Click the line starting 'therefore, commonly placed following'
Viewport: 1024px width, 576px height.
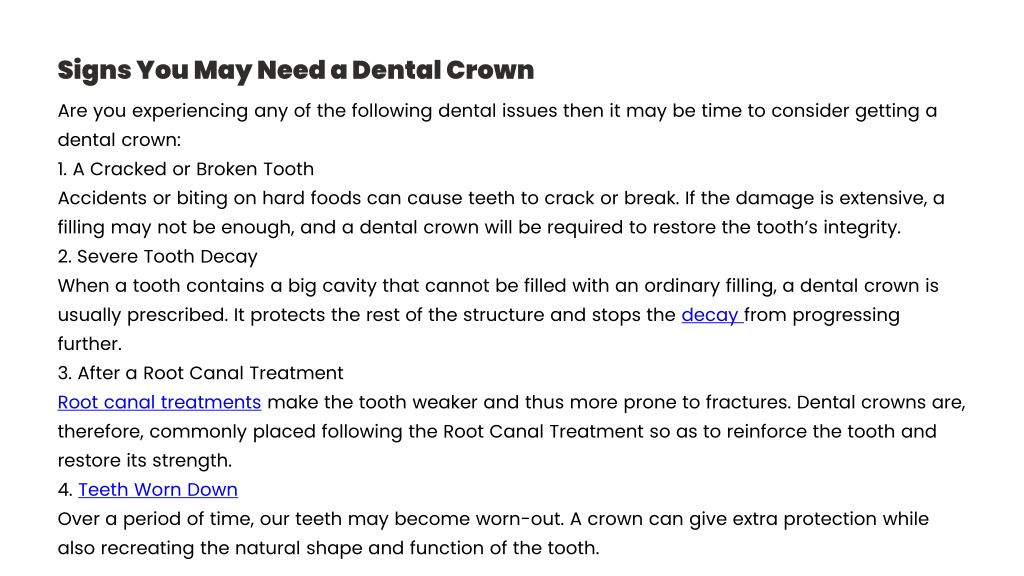point(497,432)
